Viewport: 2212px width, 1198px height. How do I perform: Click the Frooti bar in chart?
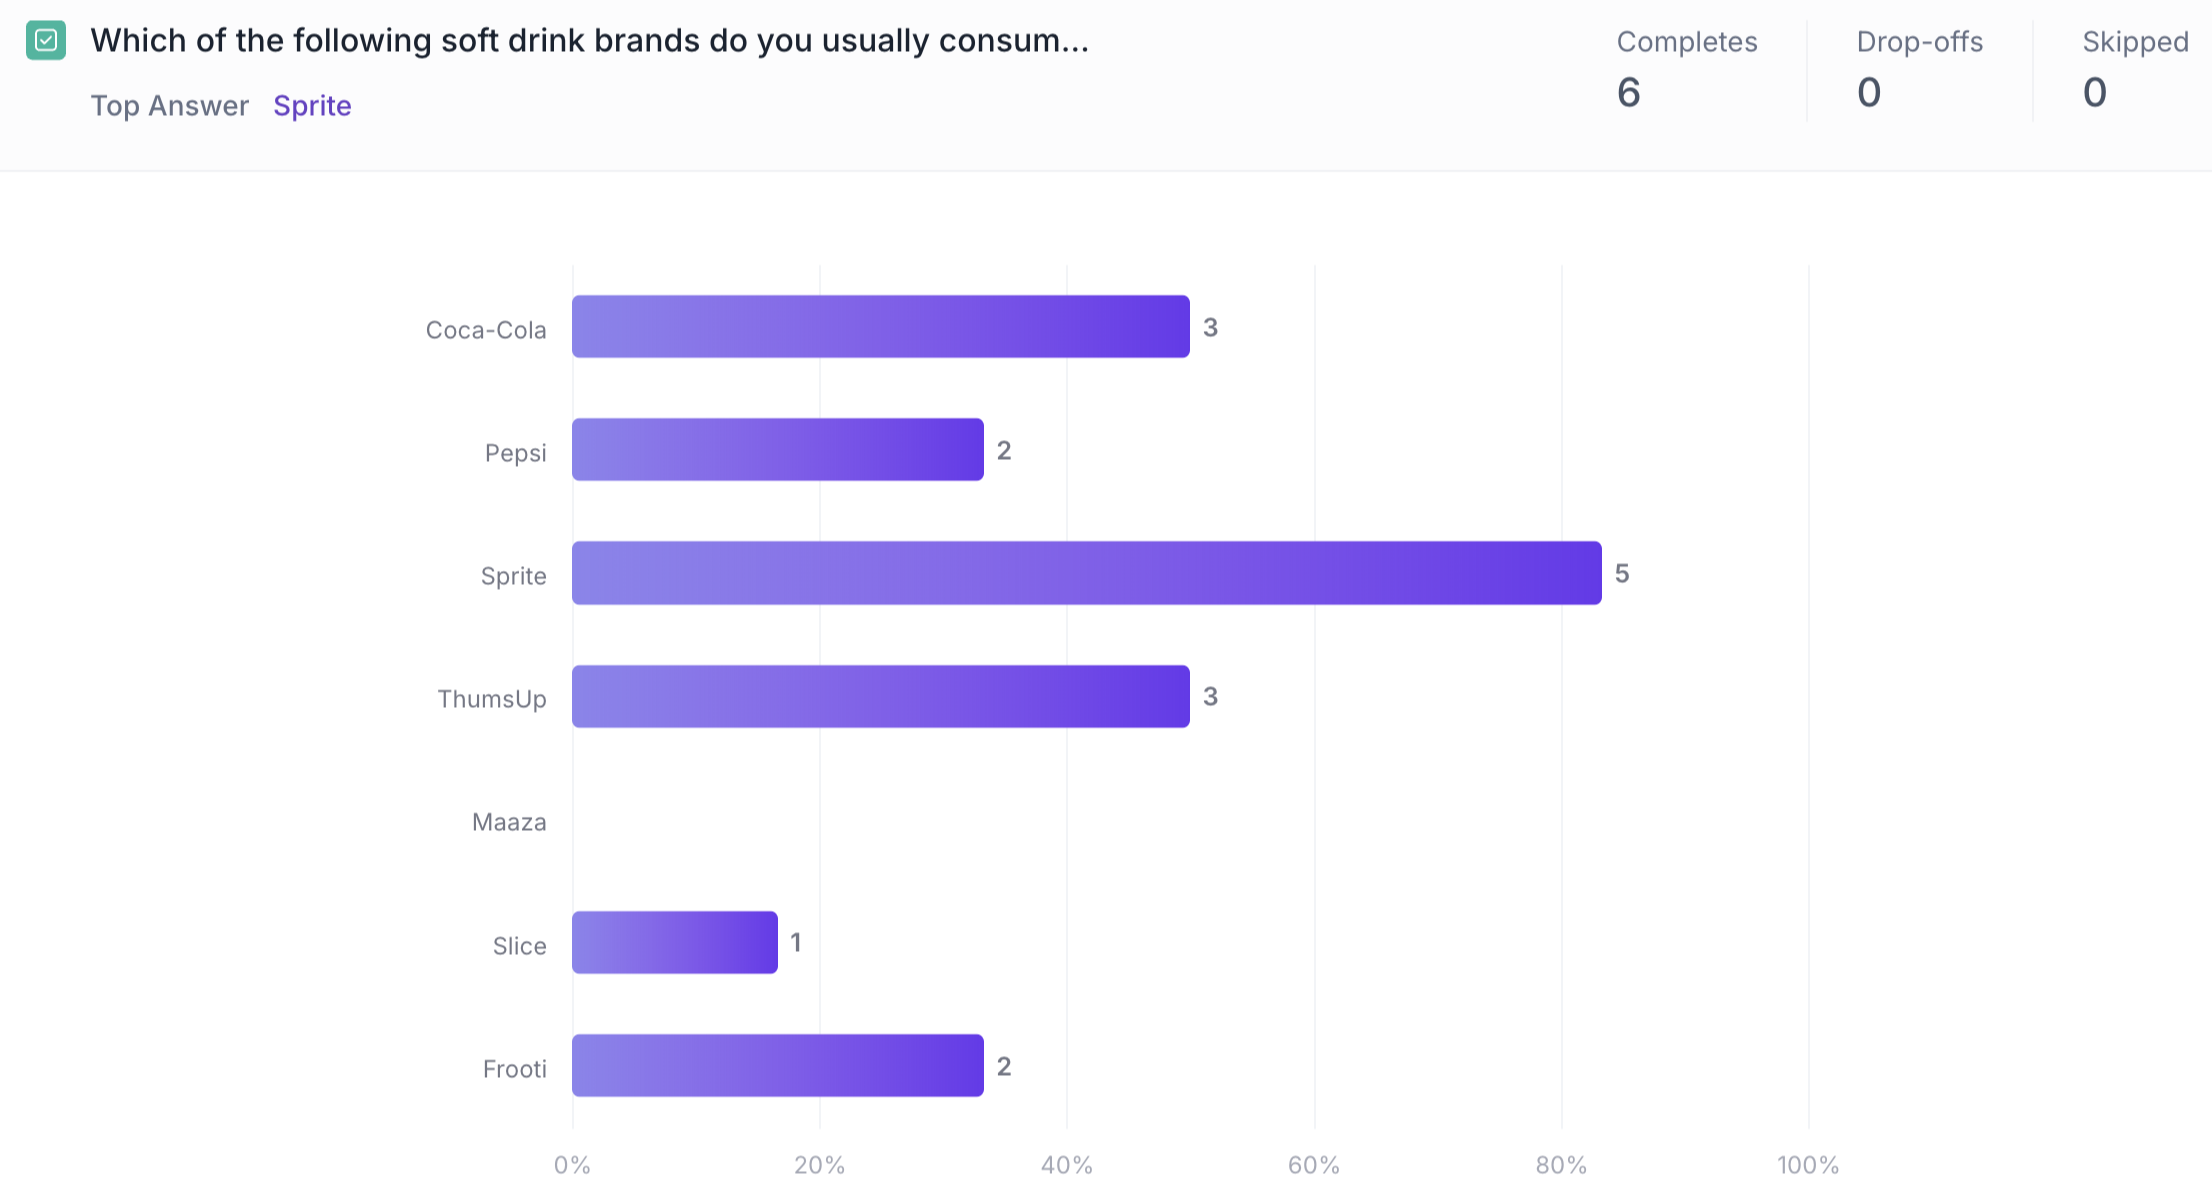pyautogui.click(x=777, y=1066)
